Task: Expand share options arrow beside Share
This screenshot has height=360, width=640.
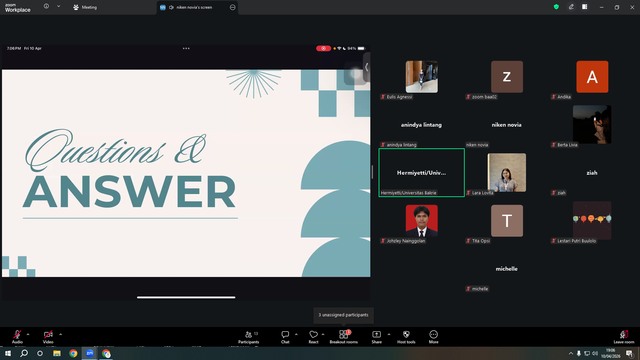Action: point(389,334)
